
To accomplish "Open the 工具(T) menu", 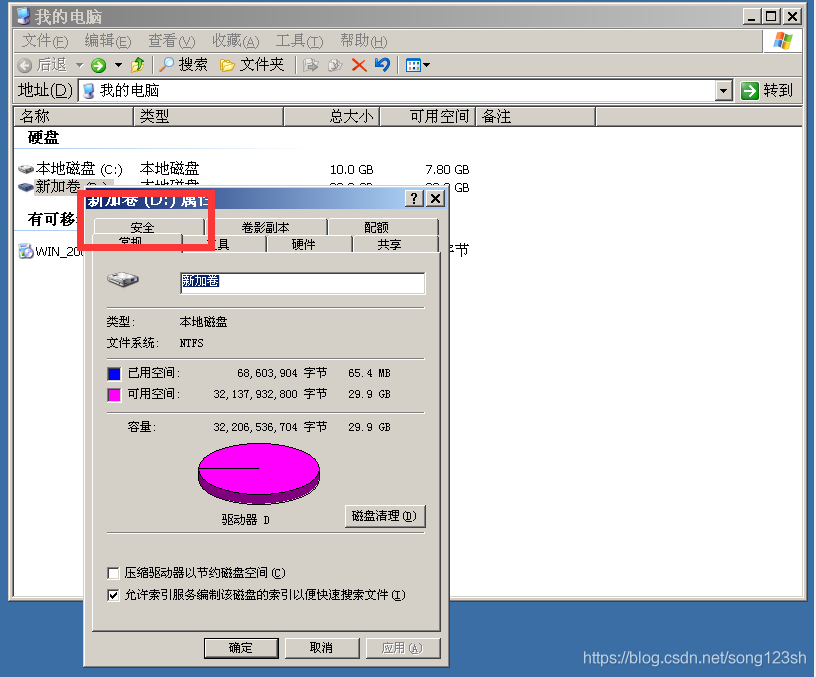I will (x=299, y=41).
